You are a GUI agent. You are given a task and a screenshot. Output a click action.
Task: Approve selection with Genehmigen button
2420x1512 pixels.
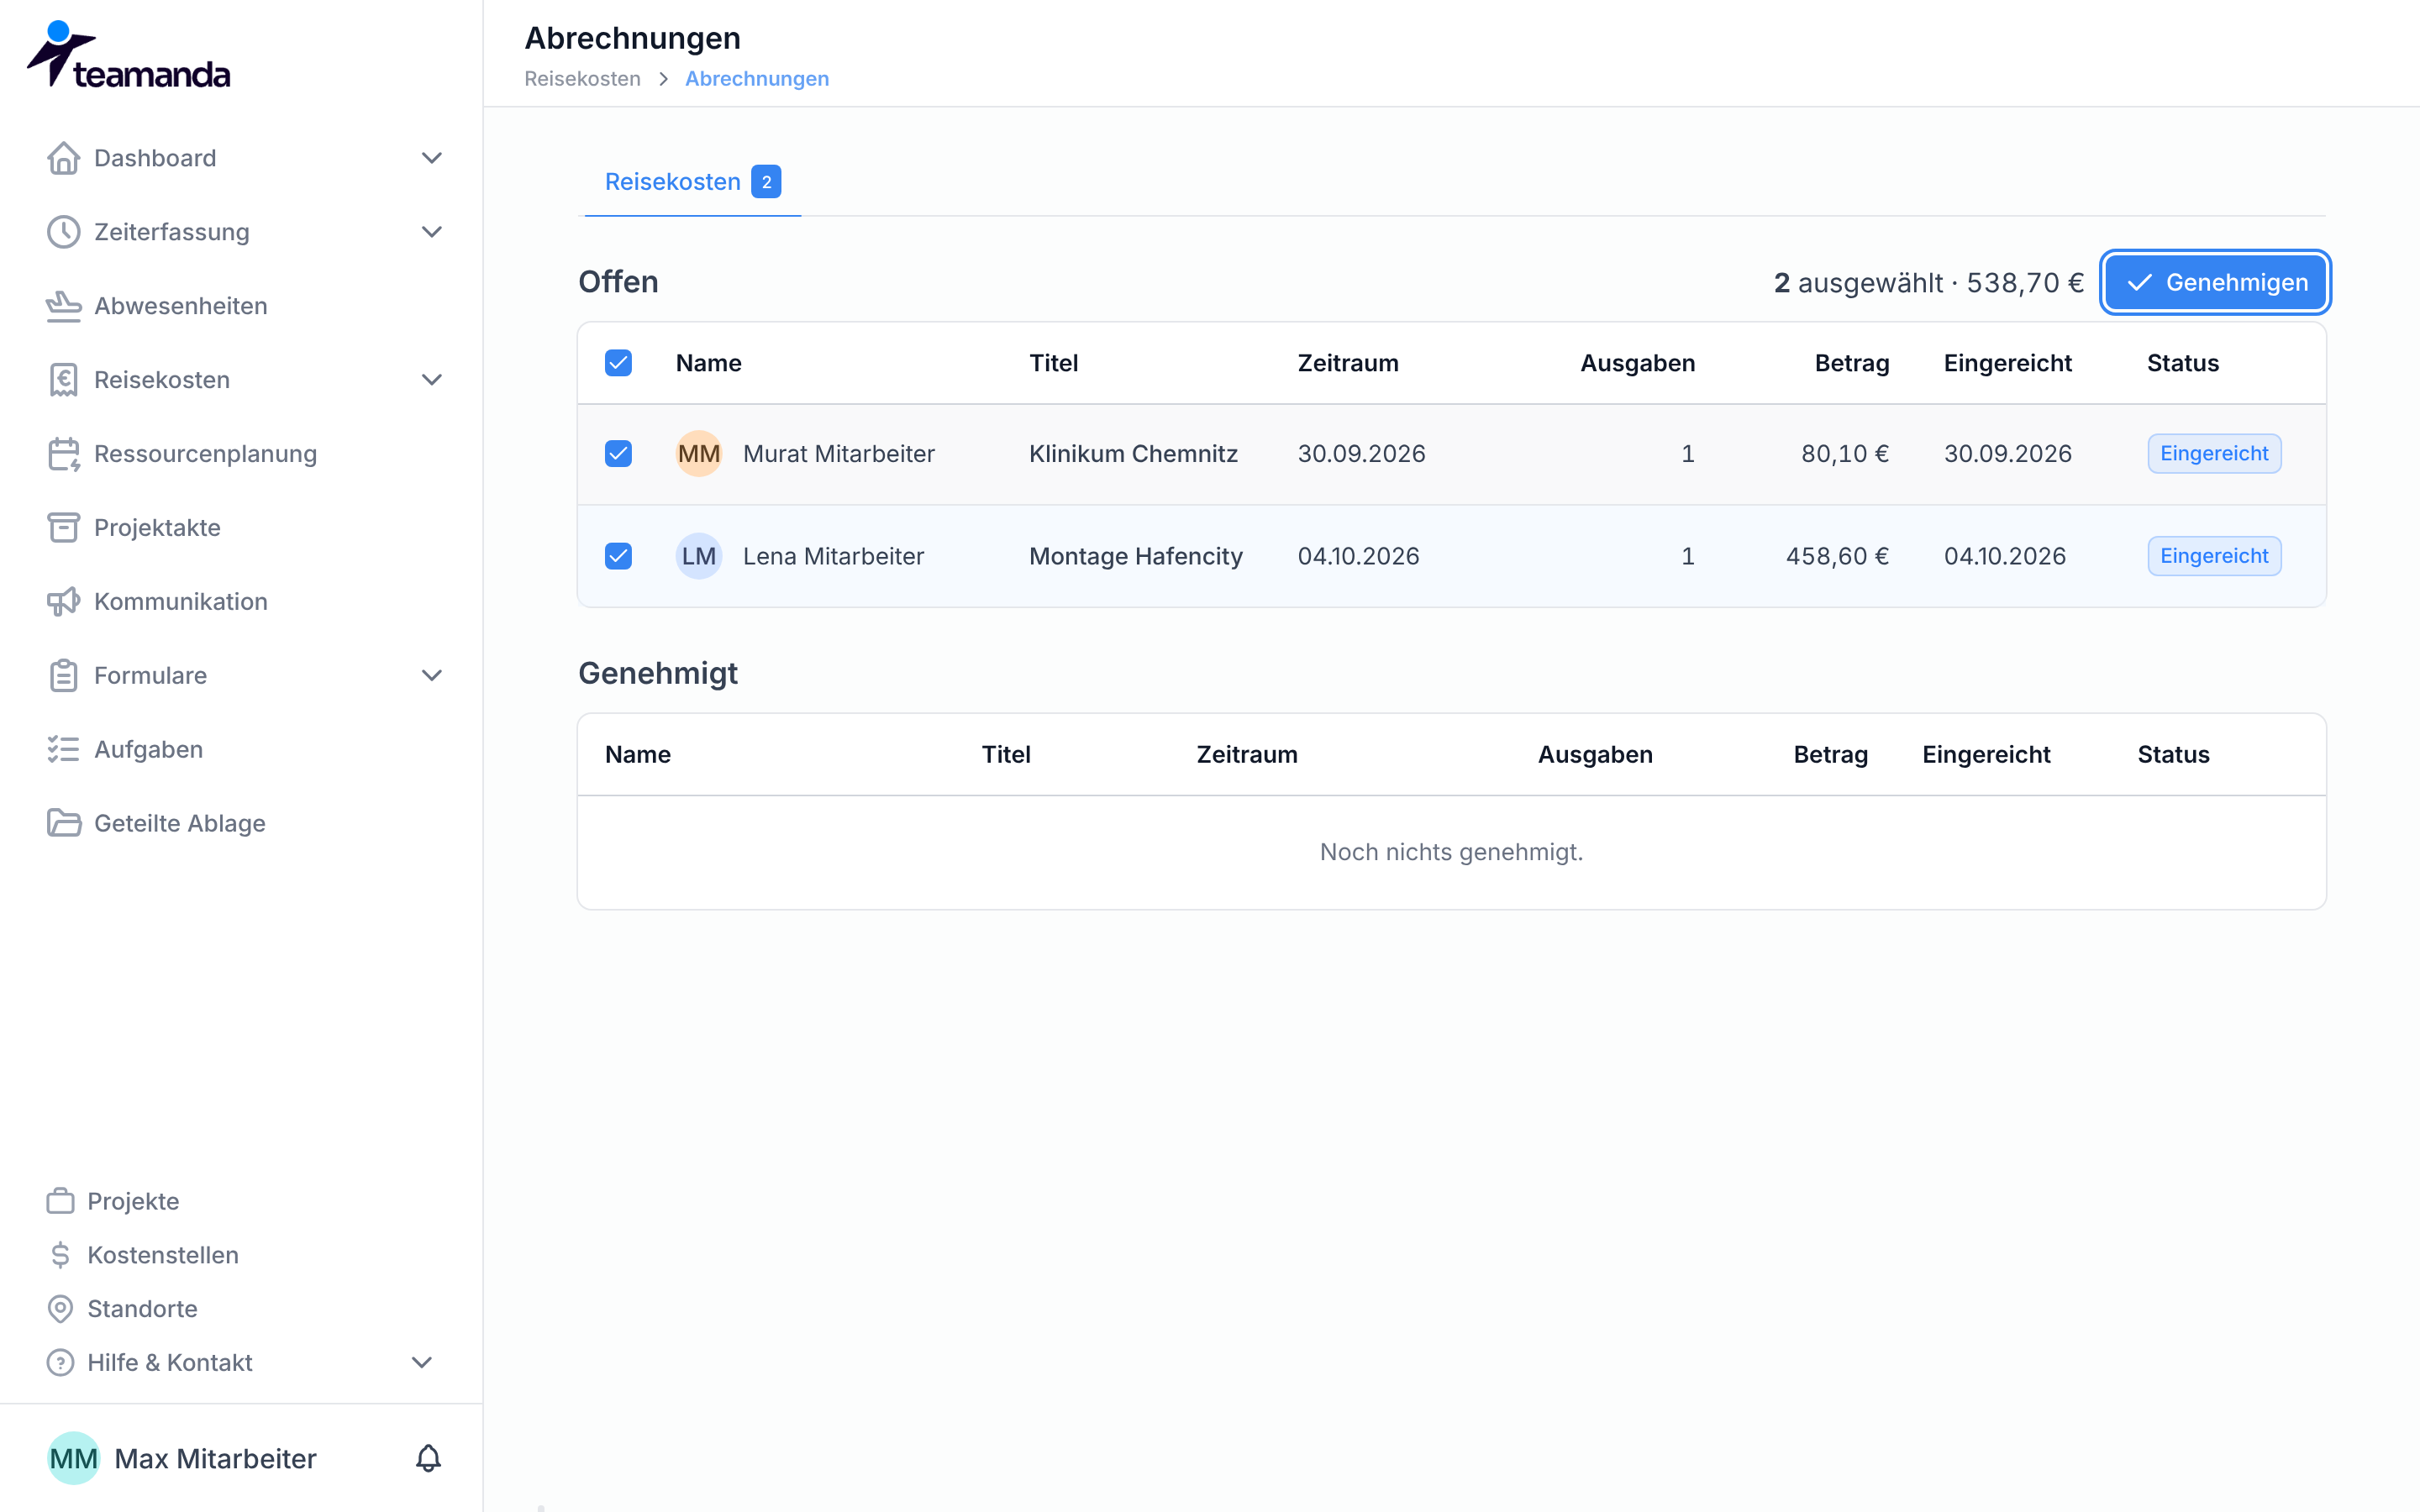(2215, 283)
